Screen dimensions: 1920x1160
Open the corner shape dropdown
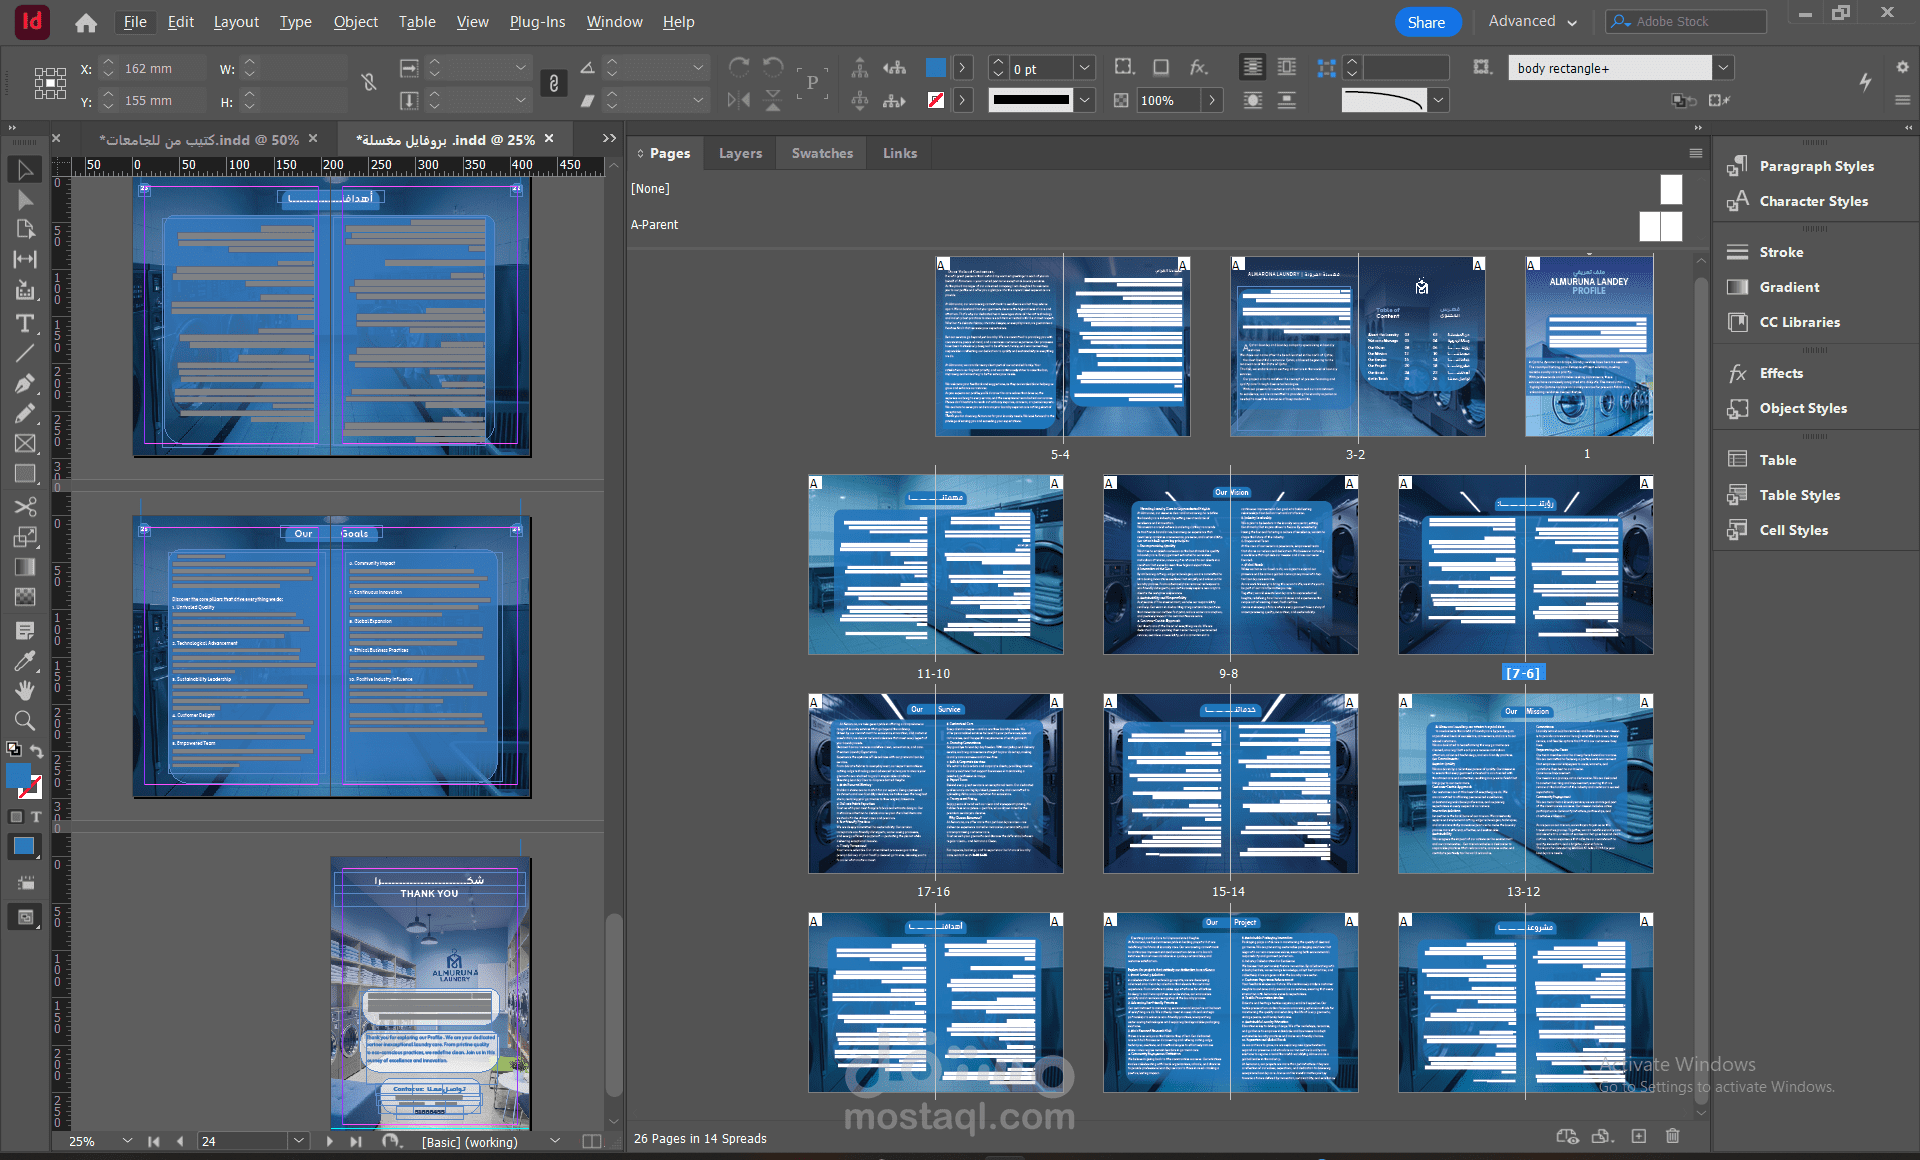(1438, 100)
